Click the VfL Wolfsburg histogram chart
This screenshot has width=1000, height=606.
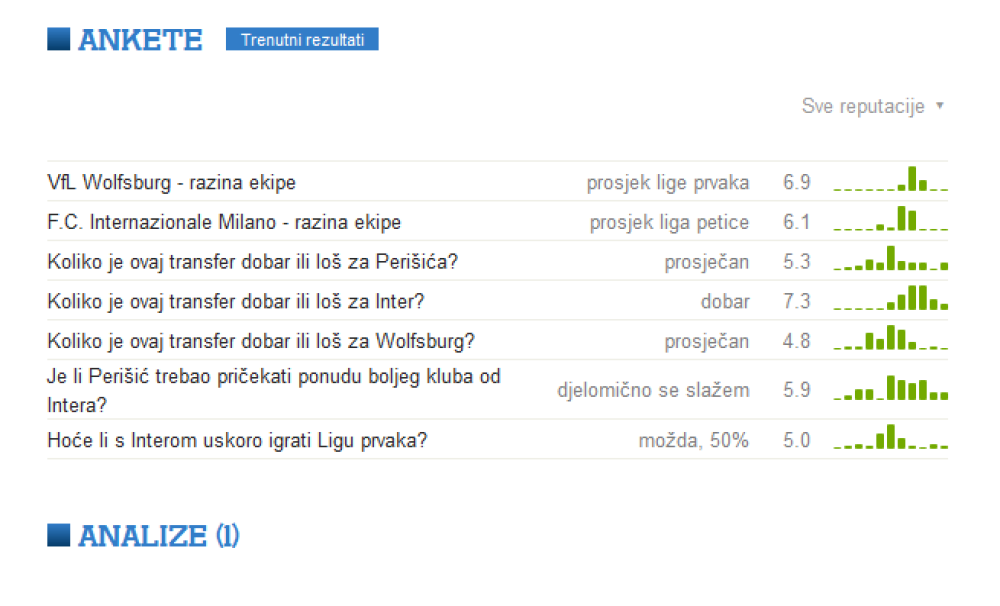coord(890,180)
